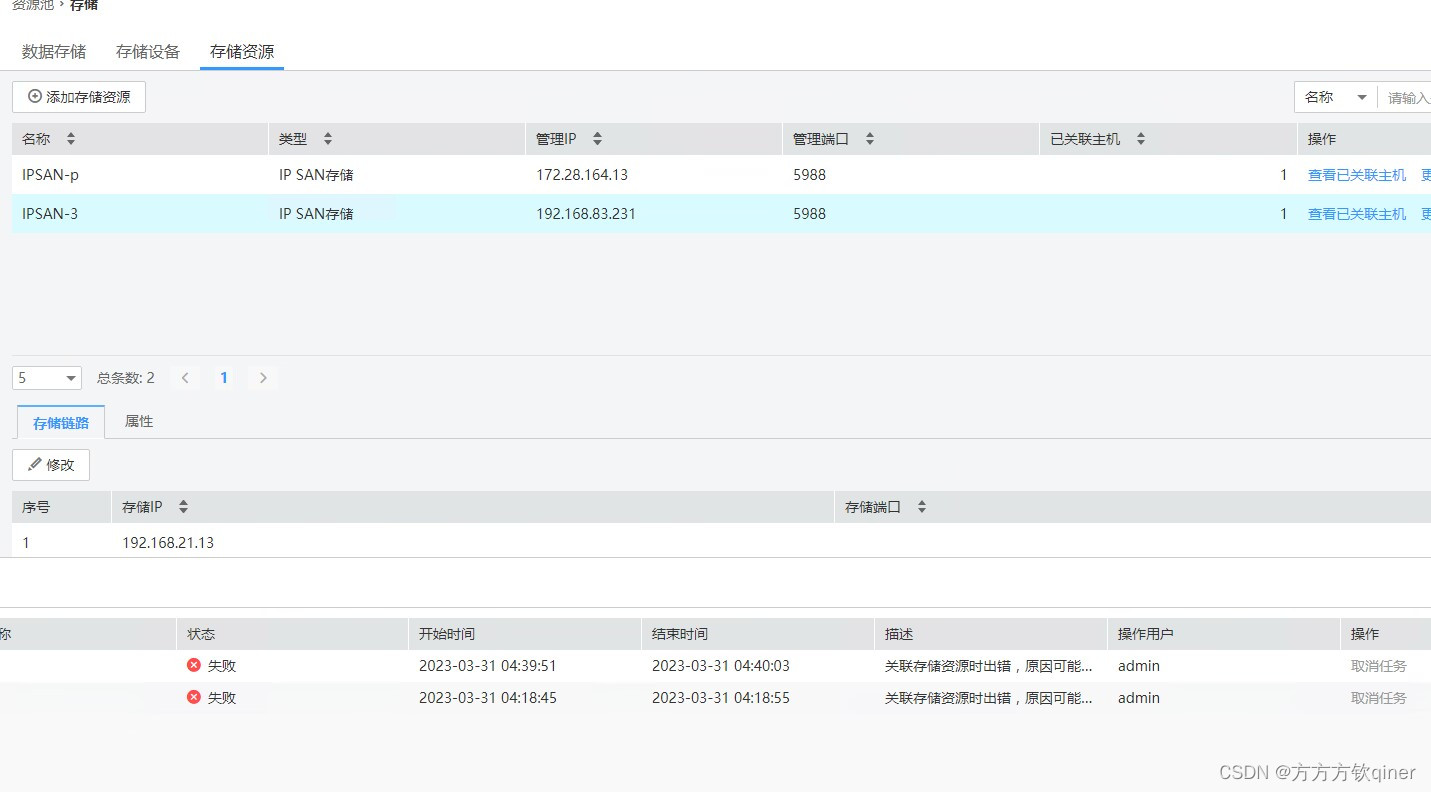Click end time 2023-03-31 04:40:03
1431x792 pixels.
[x=721, y=666]
